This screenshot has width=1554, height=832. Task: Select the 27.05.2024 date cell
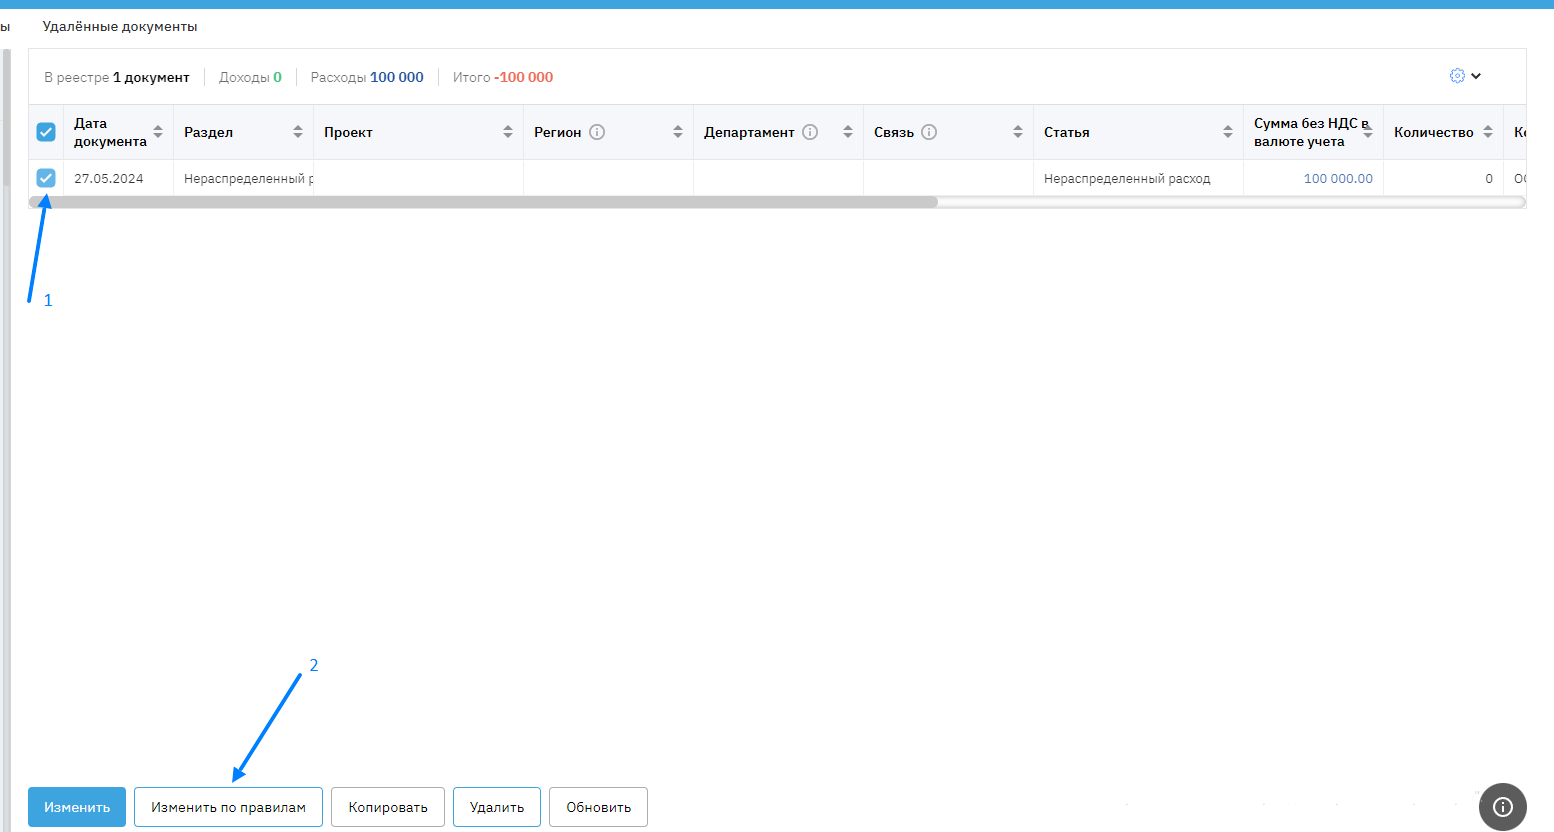pyautogui.click(x=118, y=178)
